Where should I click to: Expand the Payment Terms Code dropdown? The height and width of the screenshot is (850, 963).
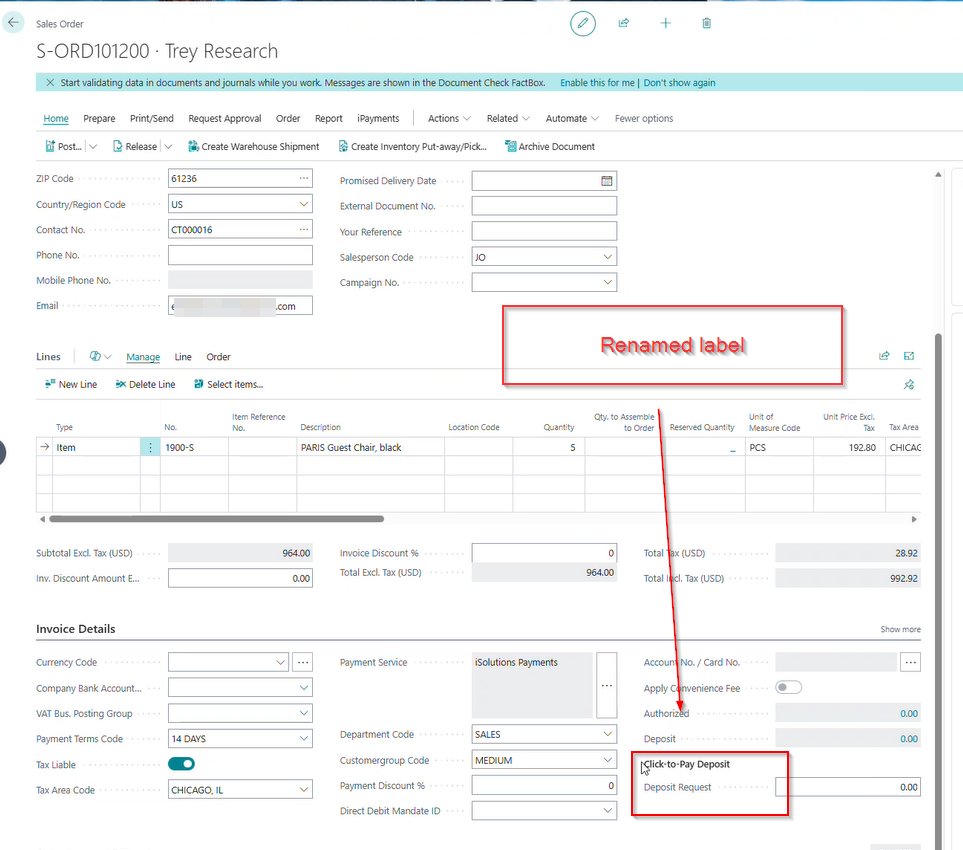305,738
